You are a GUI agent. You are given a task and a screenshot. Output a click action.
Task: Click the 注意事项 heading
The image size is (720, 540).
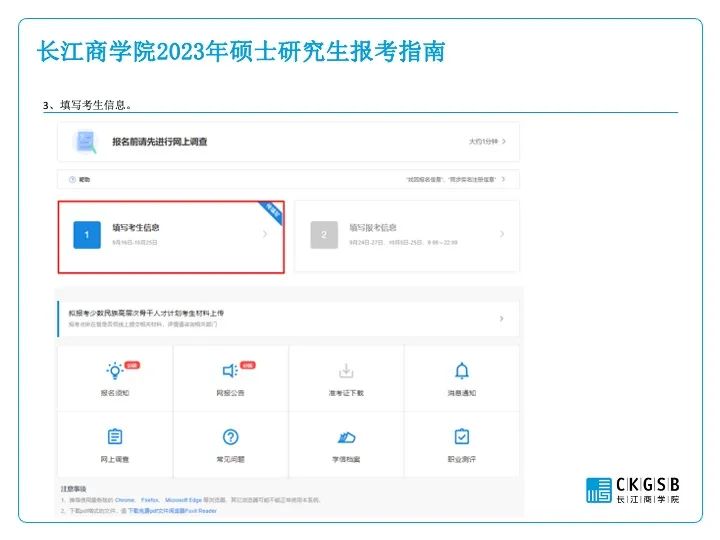[x=73, y=489]
